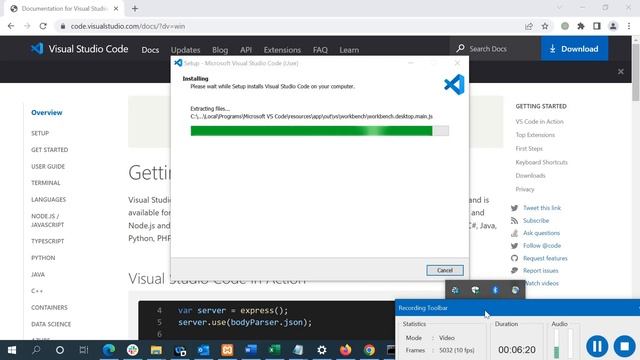640x360 pixels.
Task: Expand the GET STARTED section in sidebar
Action: (x=49, y=150)
